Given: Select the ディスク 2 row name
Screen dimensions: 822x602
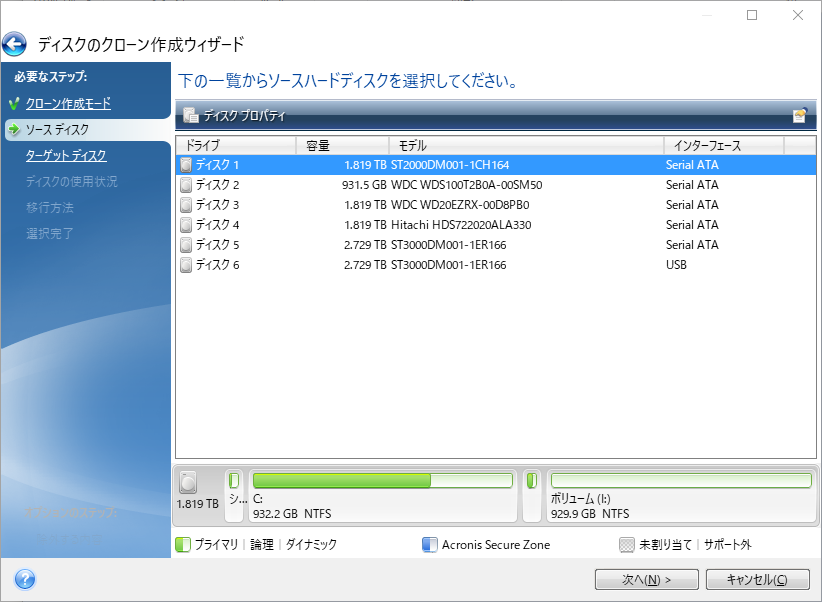Looking at the screenshot, I should (x=218, y=185).
